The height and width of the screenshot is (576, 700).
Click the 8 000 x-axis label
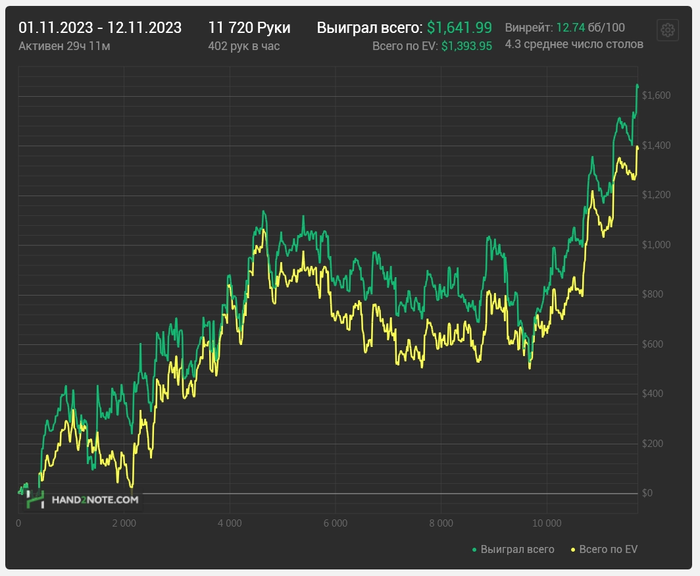[x=441, y=523]
